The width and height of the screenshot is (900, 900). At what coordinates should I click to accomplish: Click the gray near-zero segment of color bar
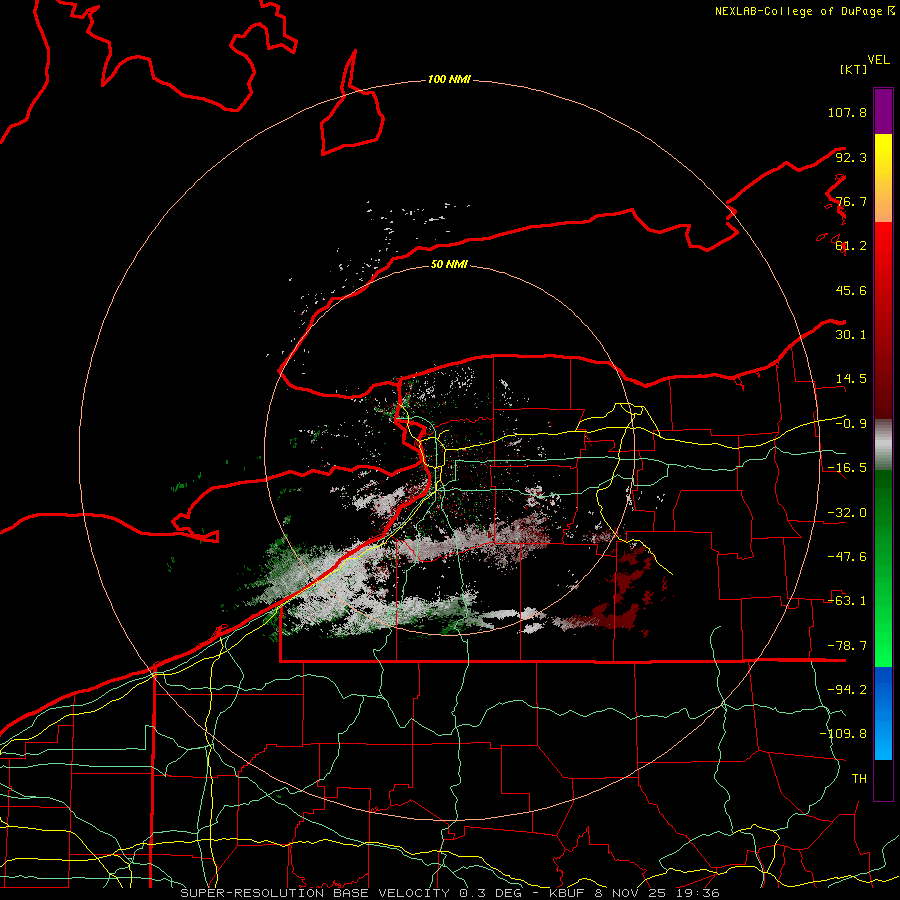coord(883,445)
